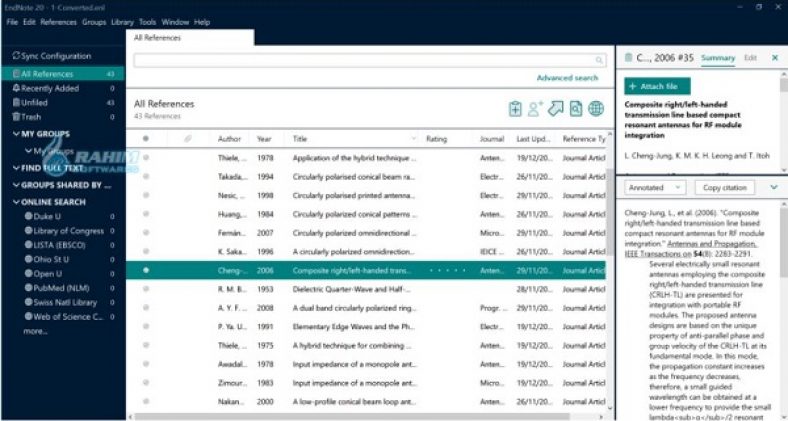Select the All References tab

(x=190, y=37)
